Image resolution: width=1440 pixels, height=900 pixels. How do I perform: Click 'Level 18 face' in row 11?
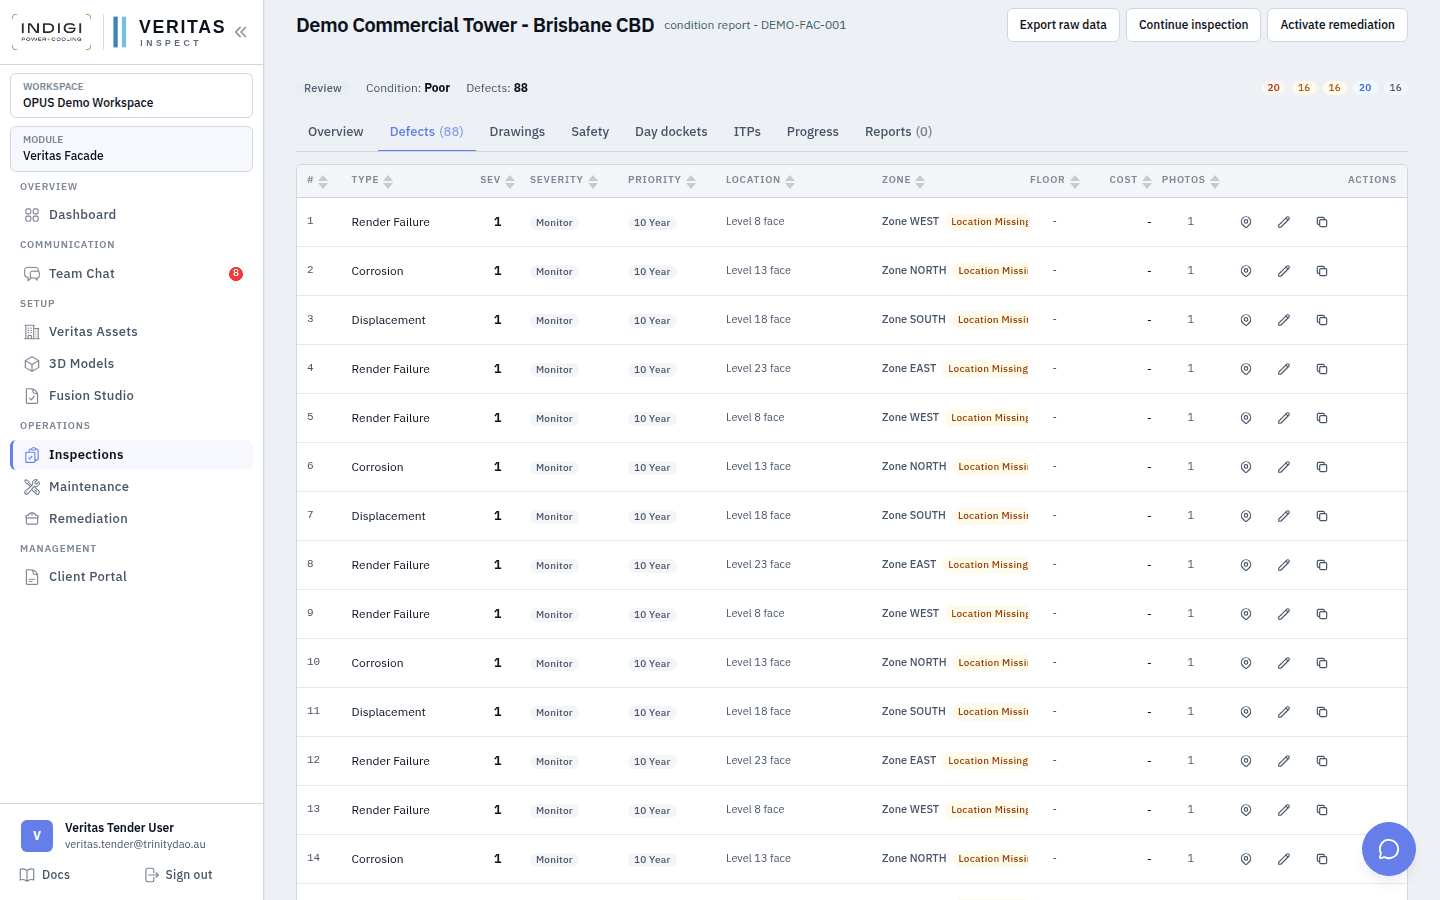point(758,712)
